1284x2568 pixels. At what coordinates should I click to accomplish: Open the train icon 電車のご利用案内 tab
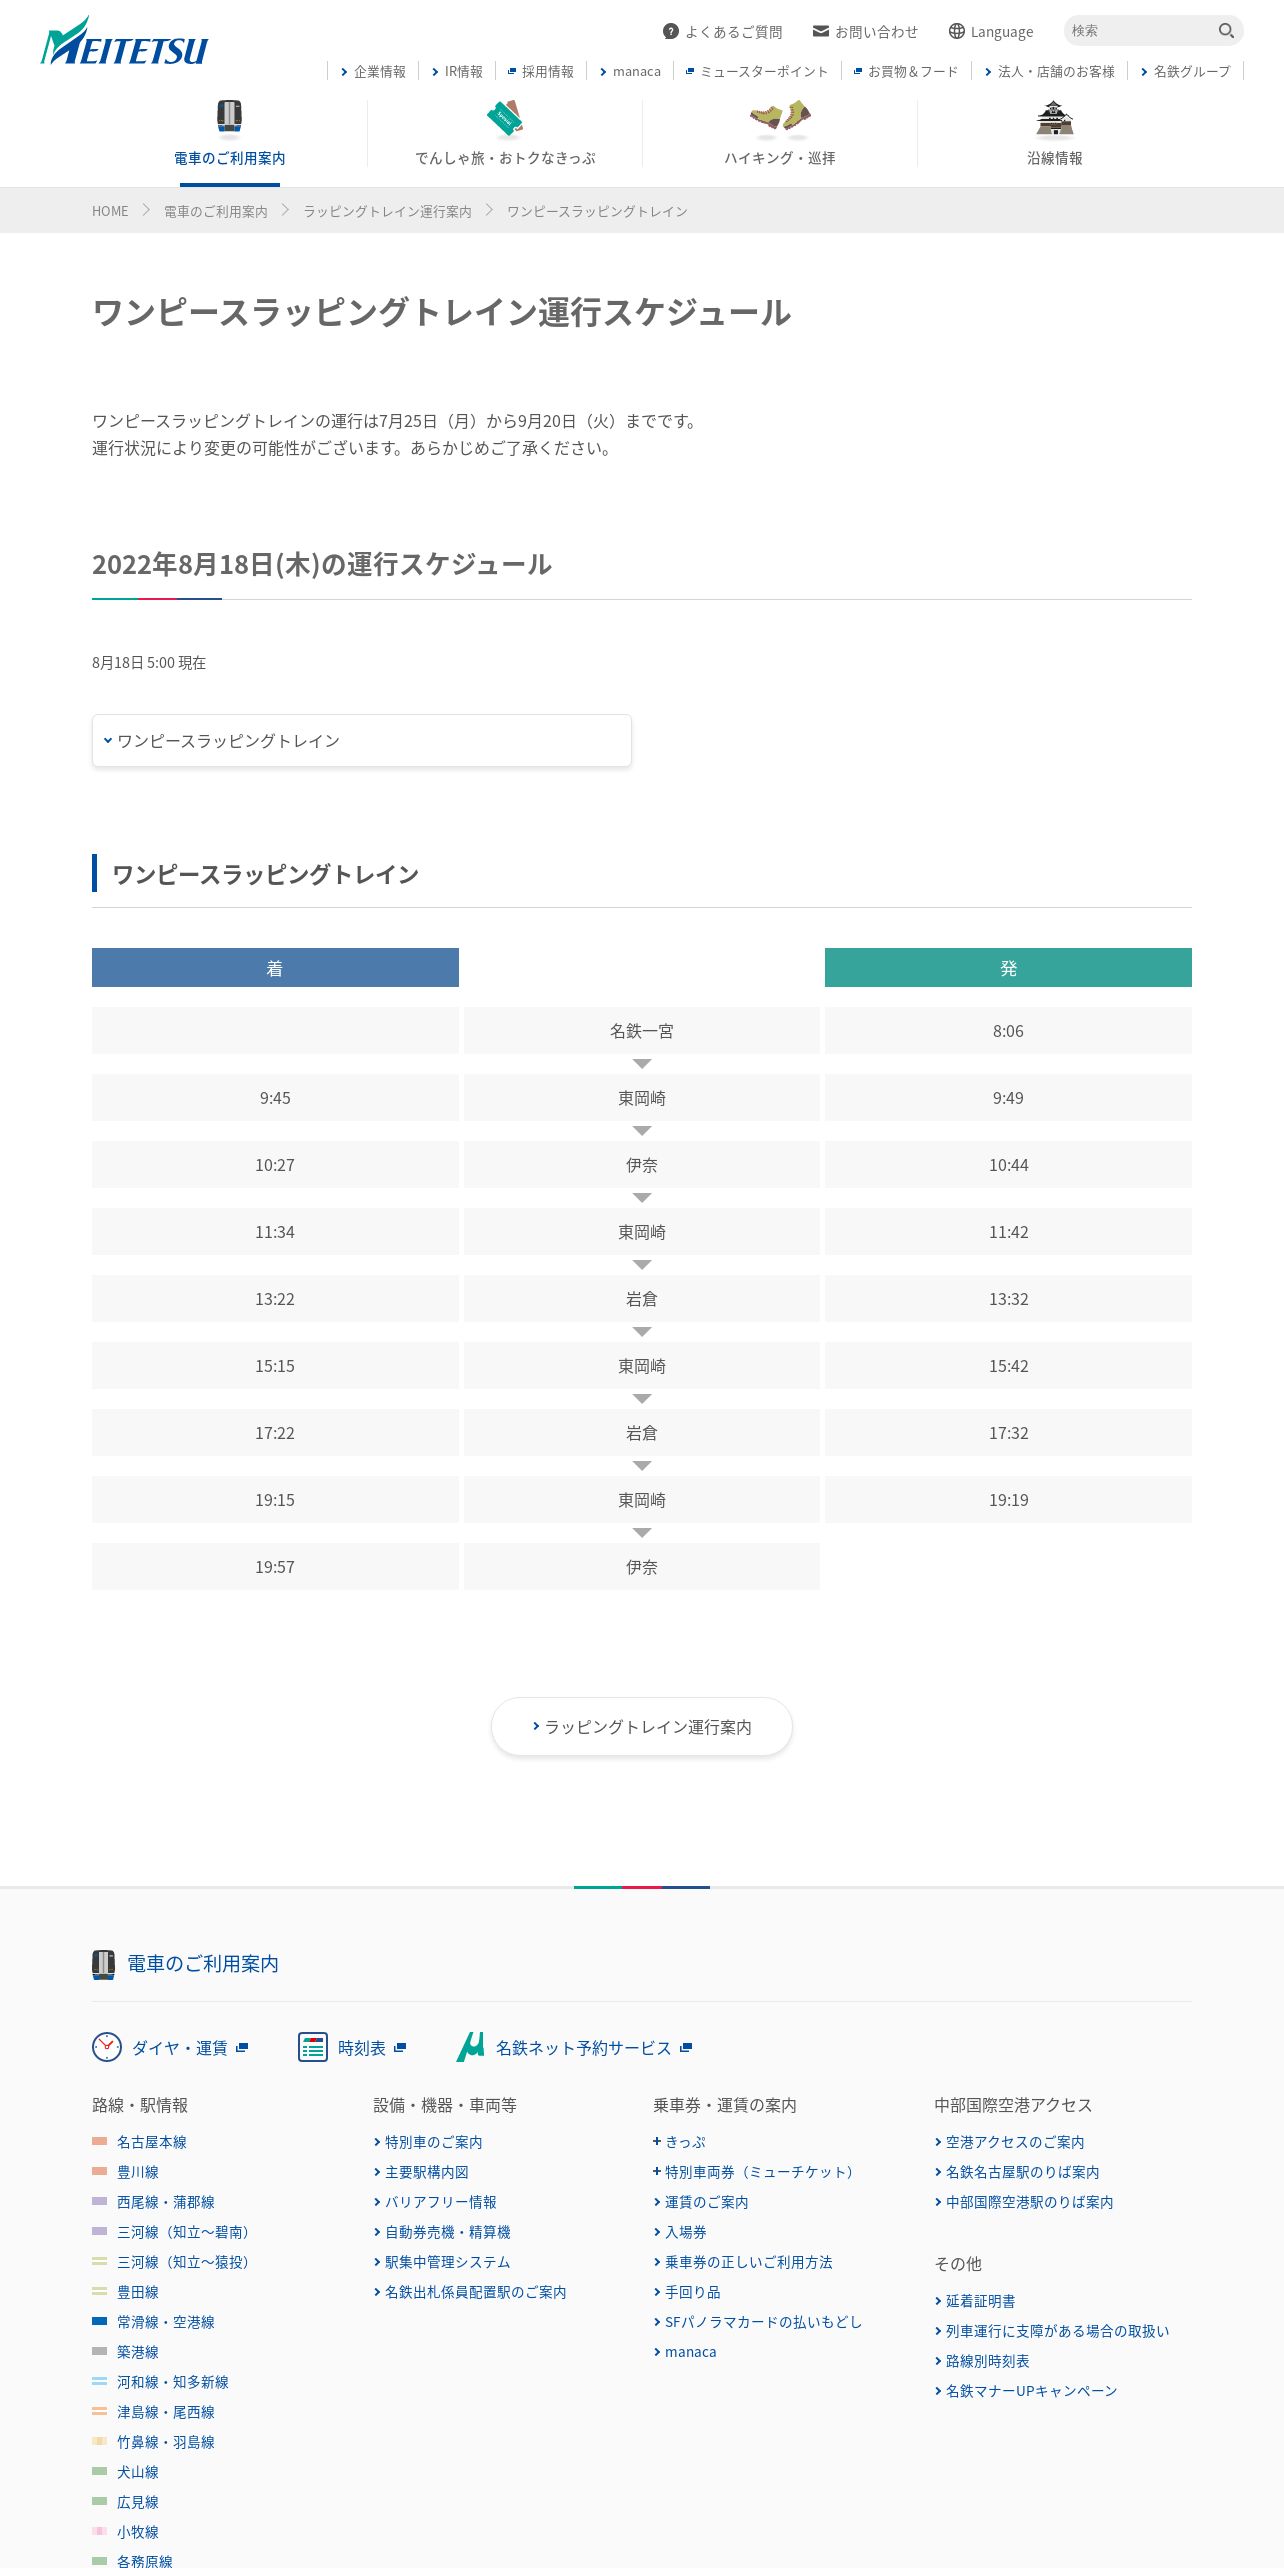coord(230,134)
